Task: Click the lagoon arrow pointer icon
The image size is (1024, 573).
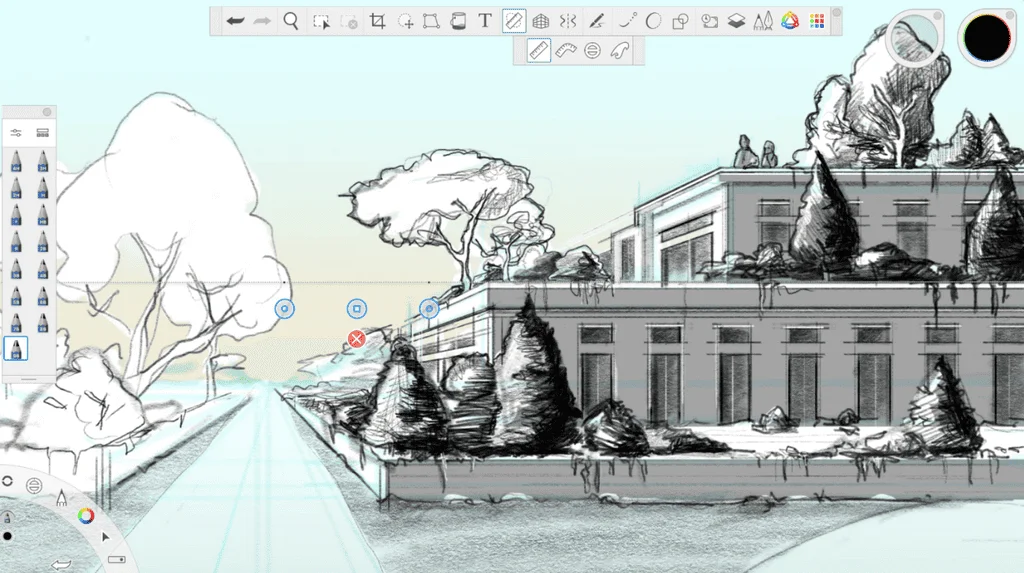Action: (x=105, y=537)
